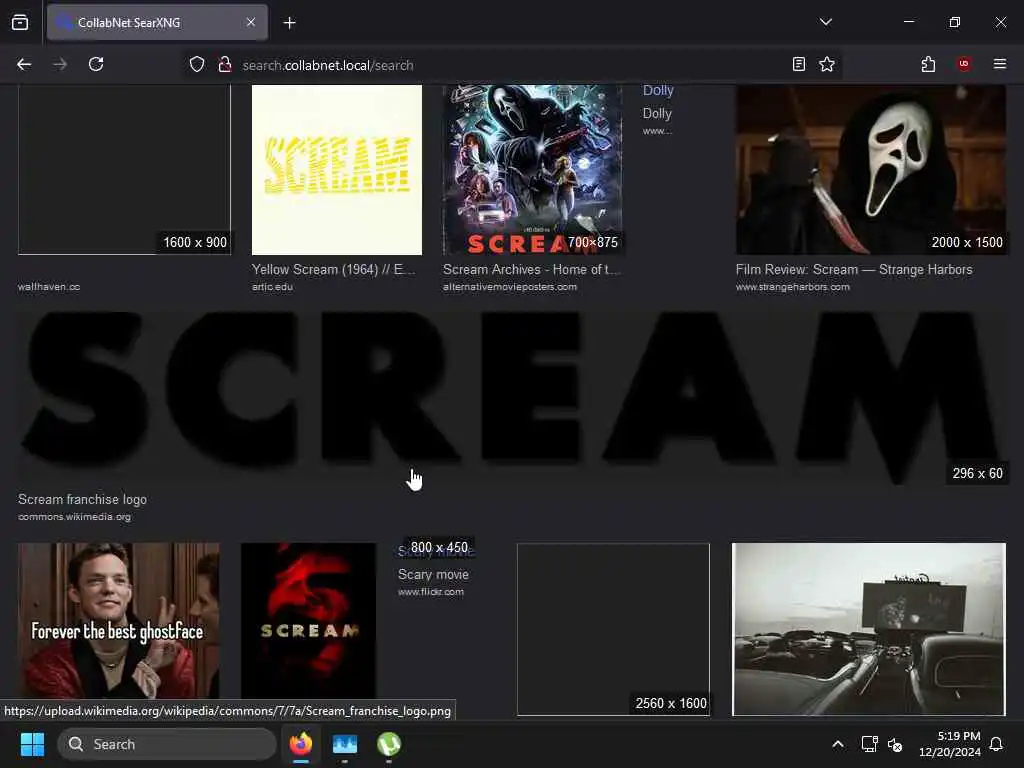The width and height of the screenshot is (1024, 768).
Task: Click the artic.edu source text
Action: coord(272,287)
